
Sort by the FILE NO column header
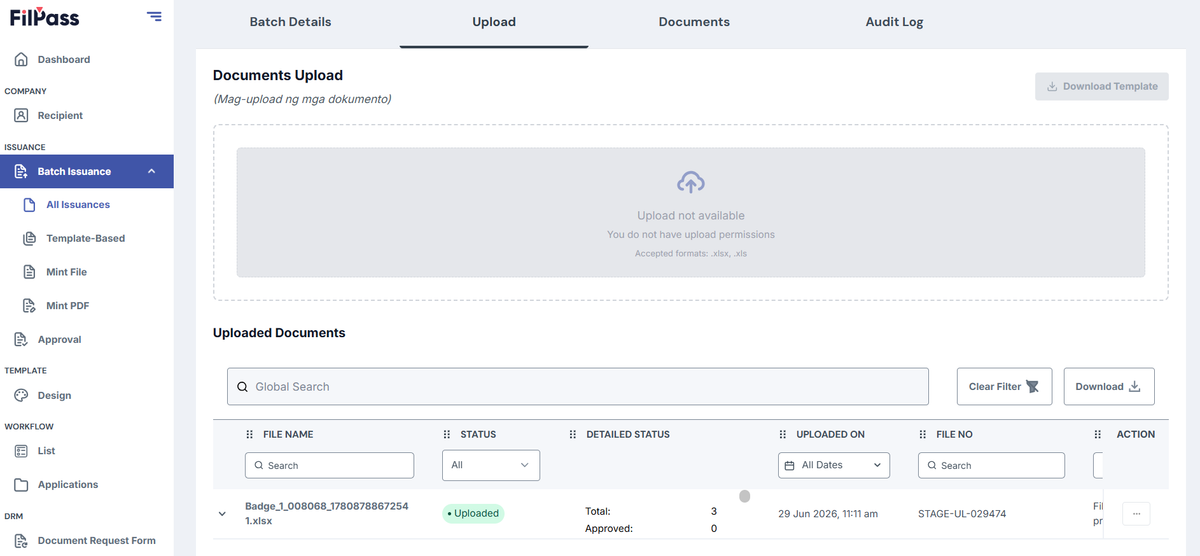[x=954, y=435]
